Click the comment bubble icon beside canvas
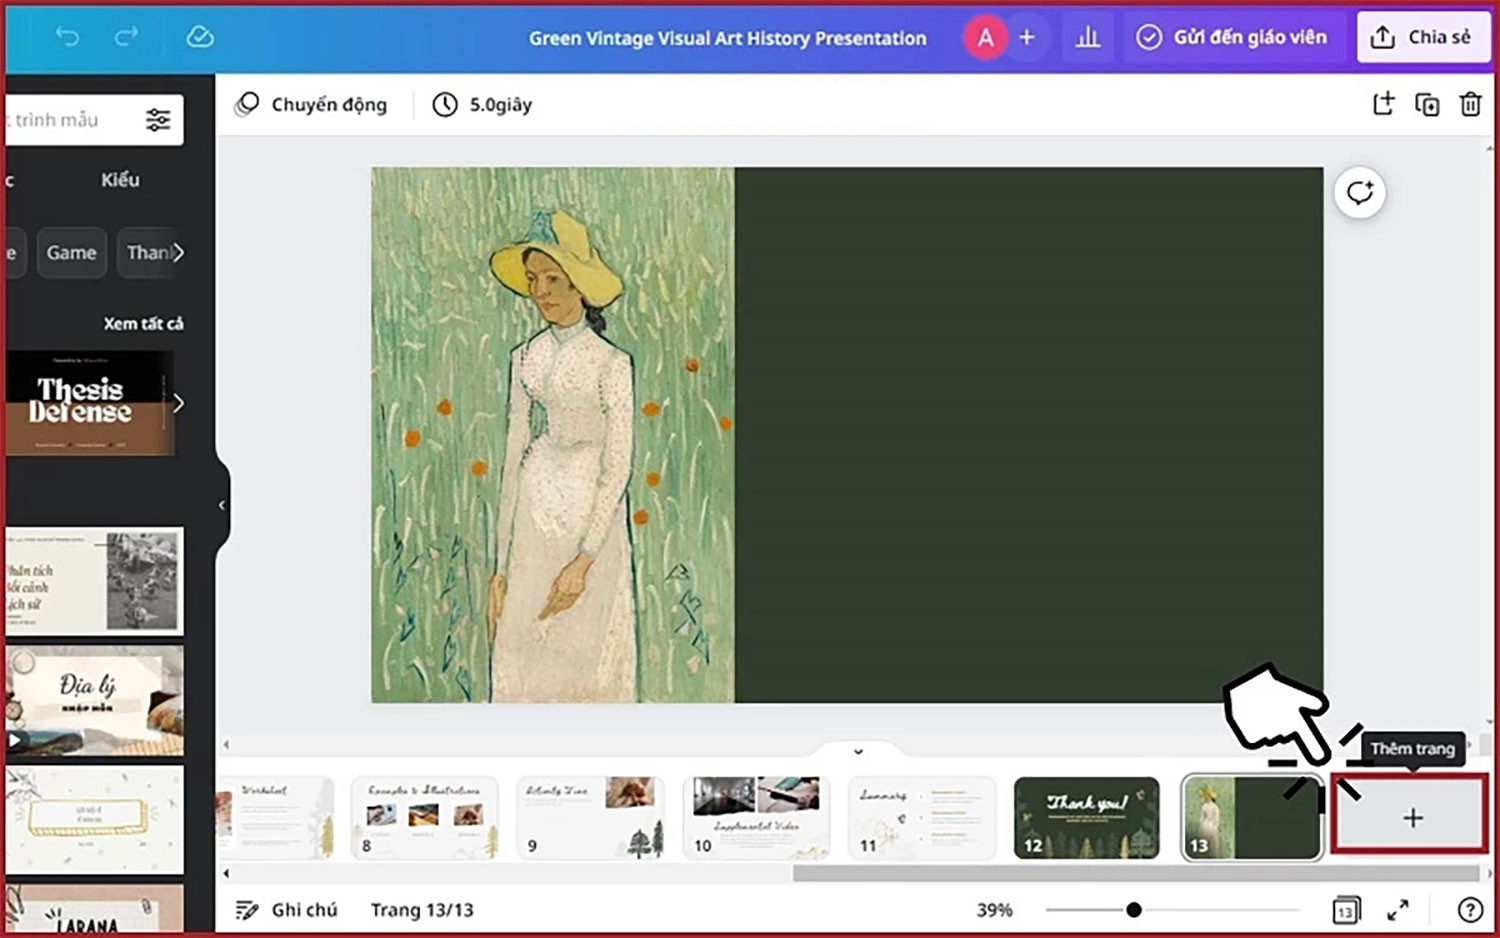 [1360, 193]
